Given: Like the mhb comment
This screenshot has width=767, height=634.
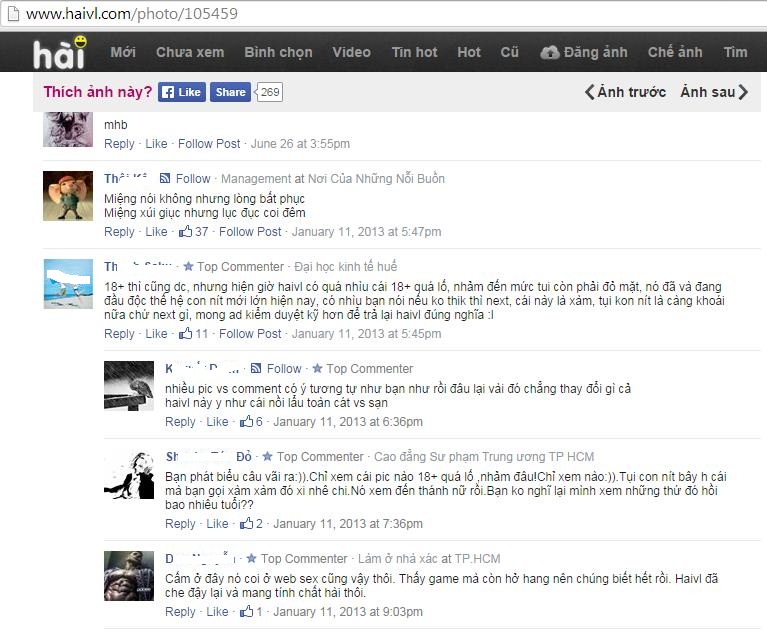Looking at the screenshot, I should pyautogui.click(x=156, y=144).
